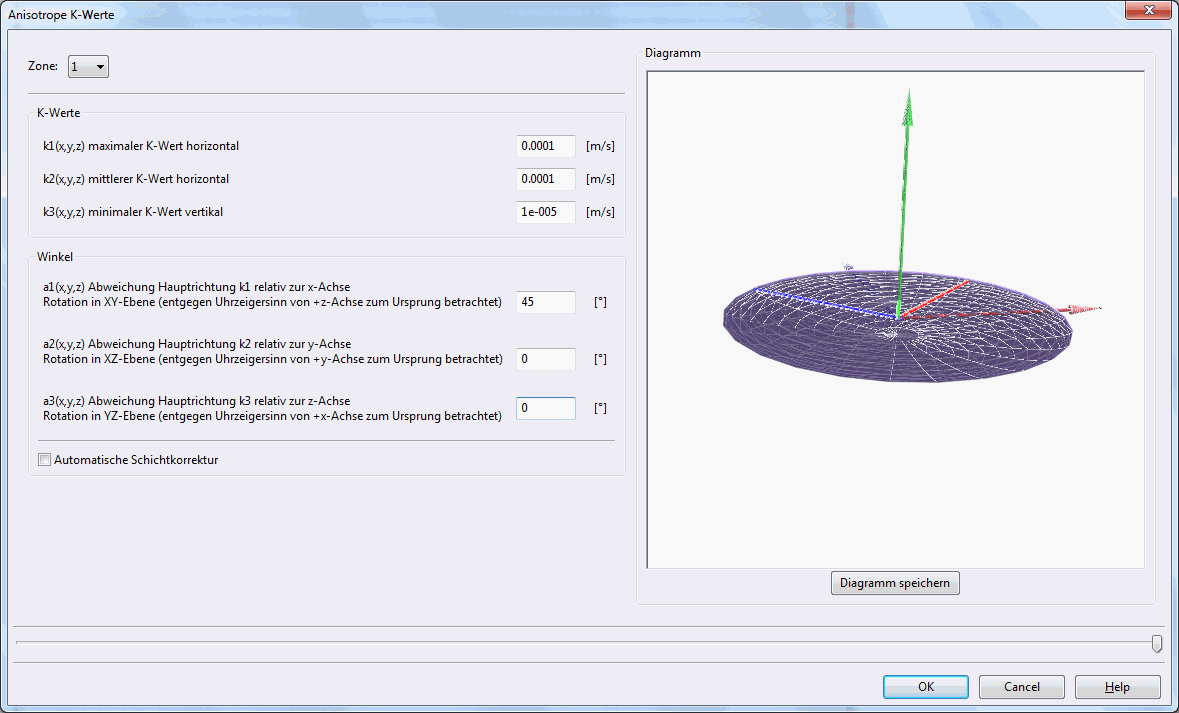The width and height of the screenshot is (1179, 713).
Task: Open the Zone dropdown
Action: click(x=88, y=67)
